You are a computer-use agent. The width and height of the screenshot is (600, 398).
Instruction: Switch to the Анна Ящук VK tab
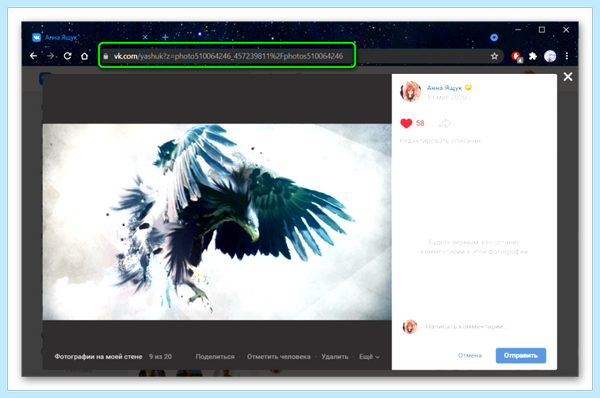pos(90,37)
